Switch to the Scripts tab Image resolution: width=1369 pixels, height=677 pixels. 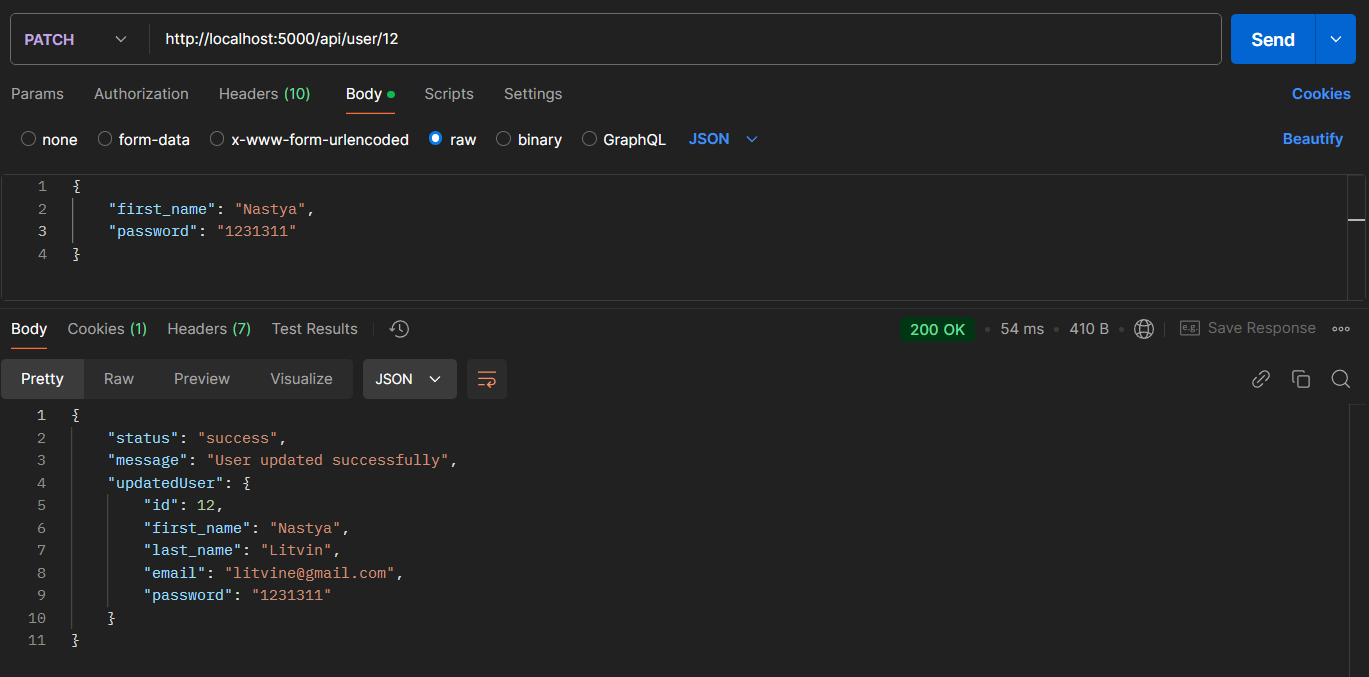pos(449,94)
